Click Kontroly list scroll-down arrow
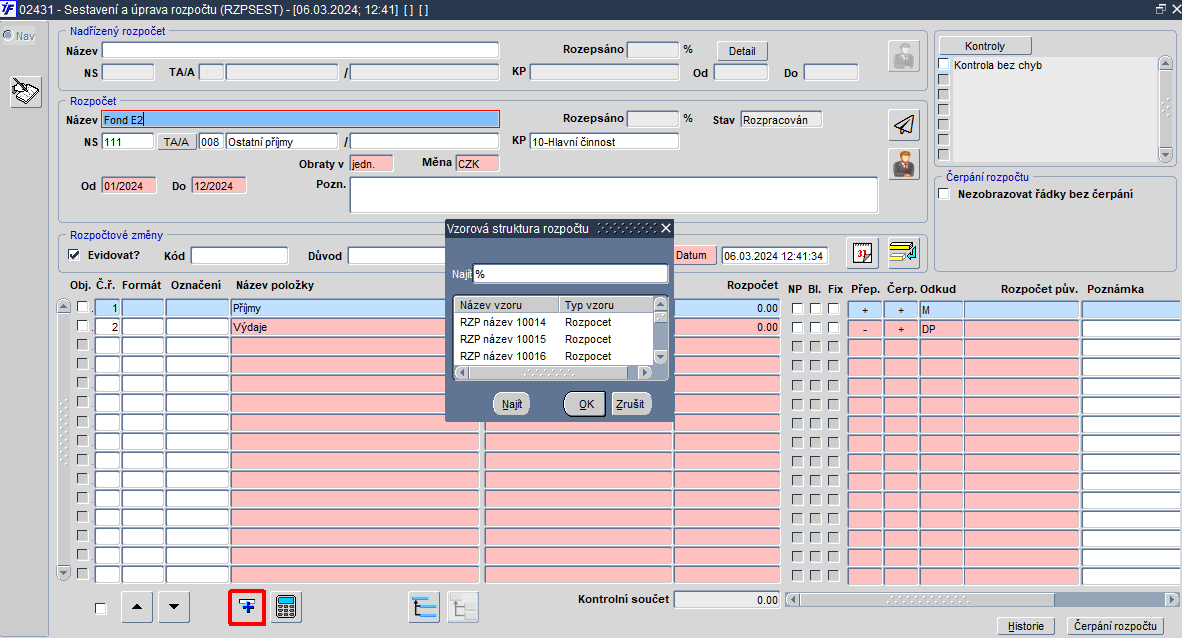Screen dimensions: 1182x638 click(x=1165, y=155)
